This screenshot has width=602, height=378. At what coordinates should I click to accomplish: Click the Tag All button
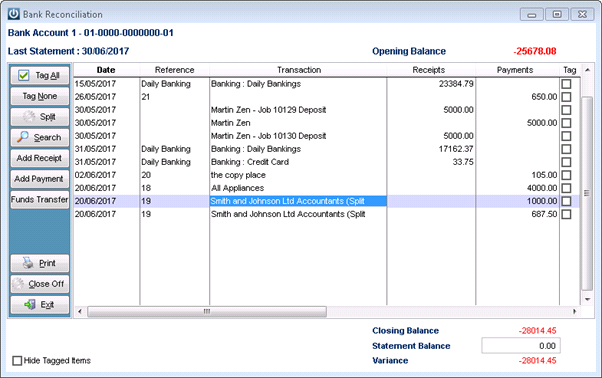[x=40, y=75]
